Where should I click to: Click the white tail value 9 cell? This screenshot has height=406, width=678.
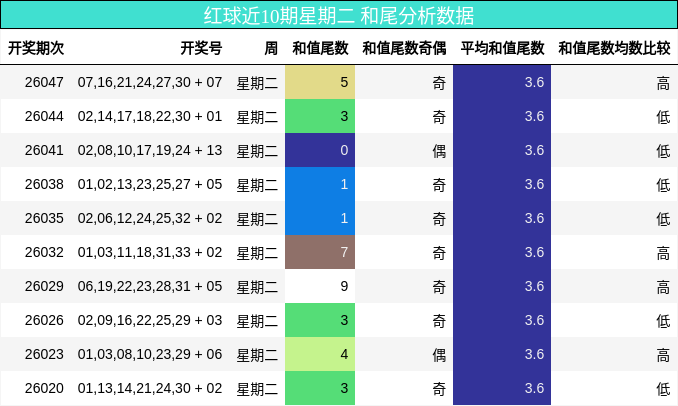click(320, 286)
